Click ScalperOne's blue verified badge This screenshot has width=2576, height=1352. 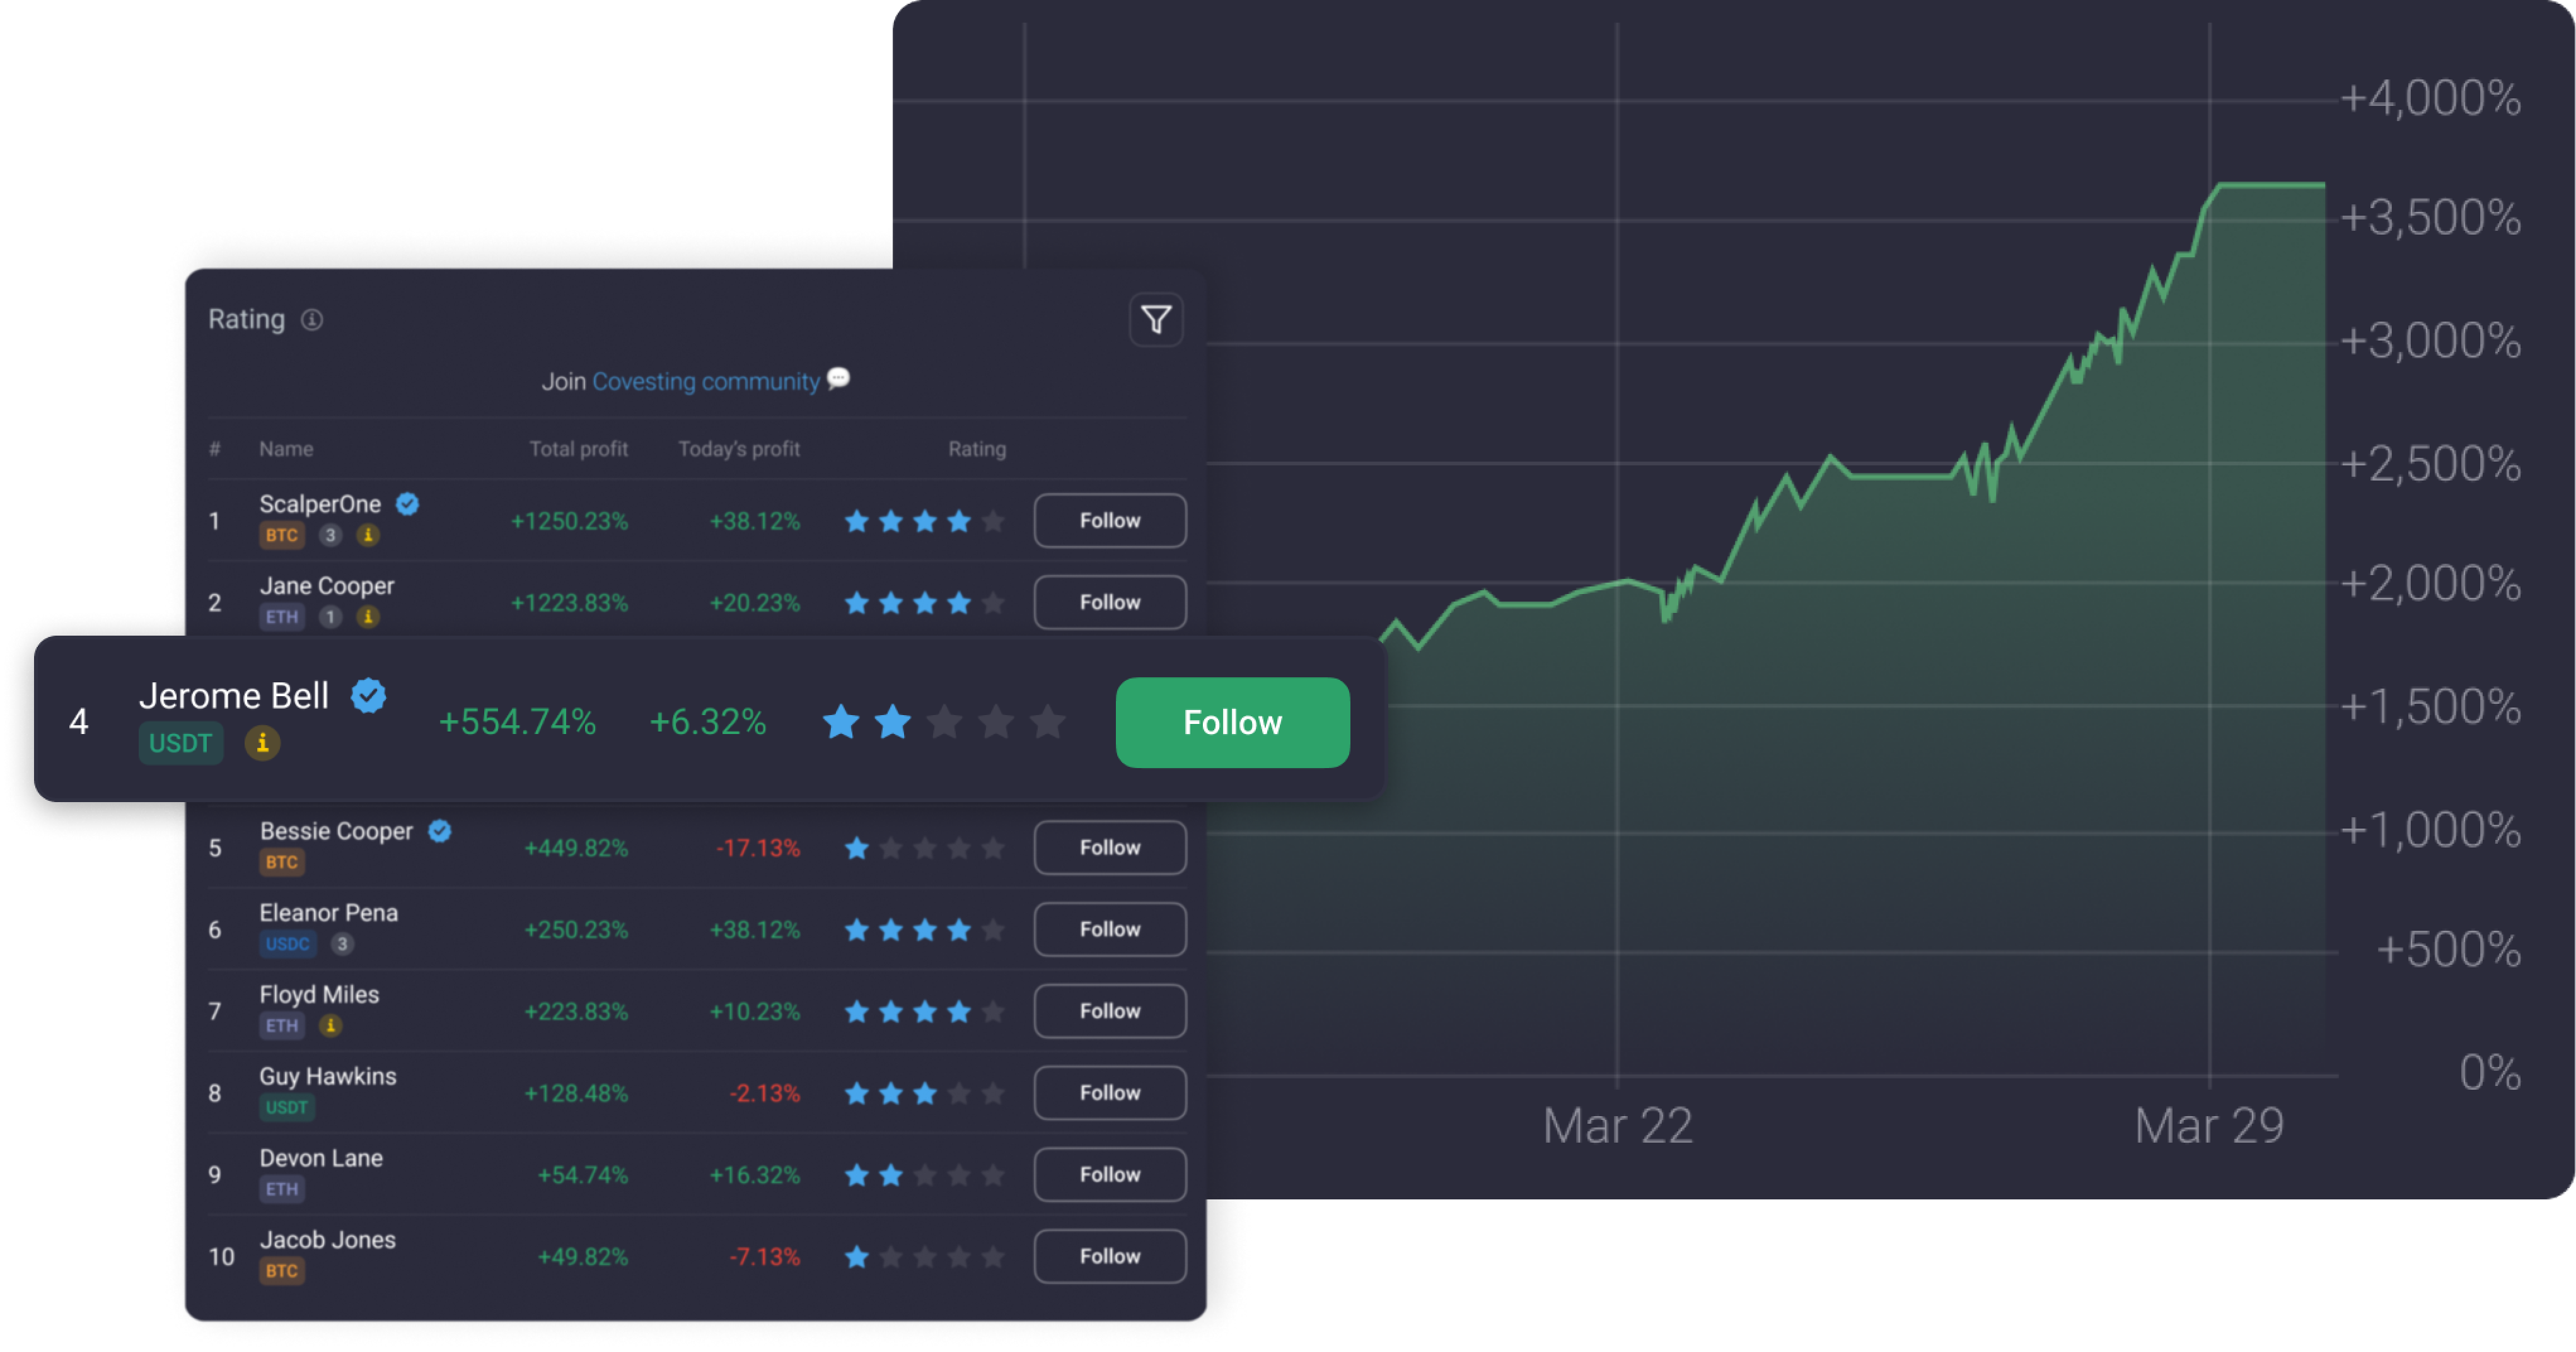[x=406, y=504]
